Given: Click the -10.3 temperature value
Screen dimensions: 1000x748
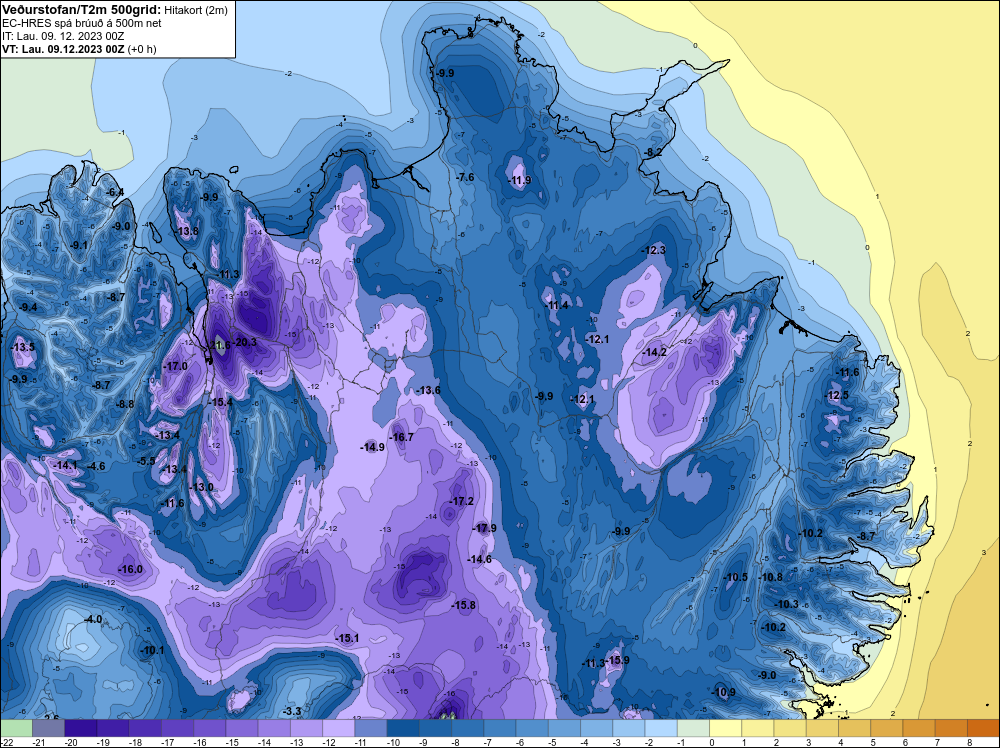Looking at the screenshot, I should coord(786,604).
